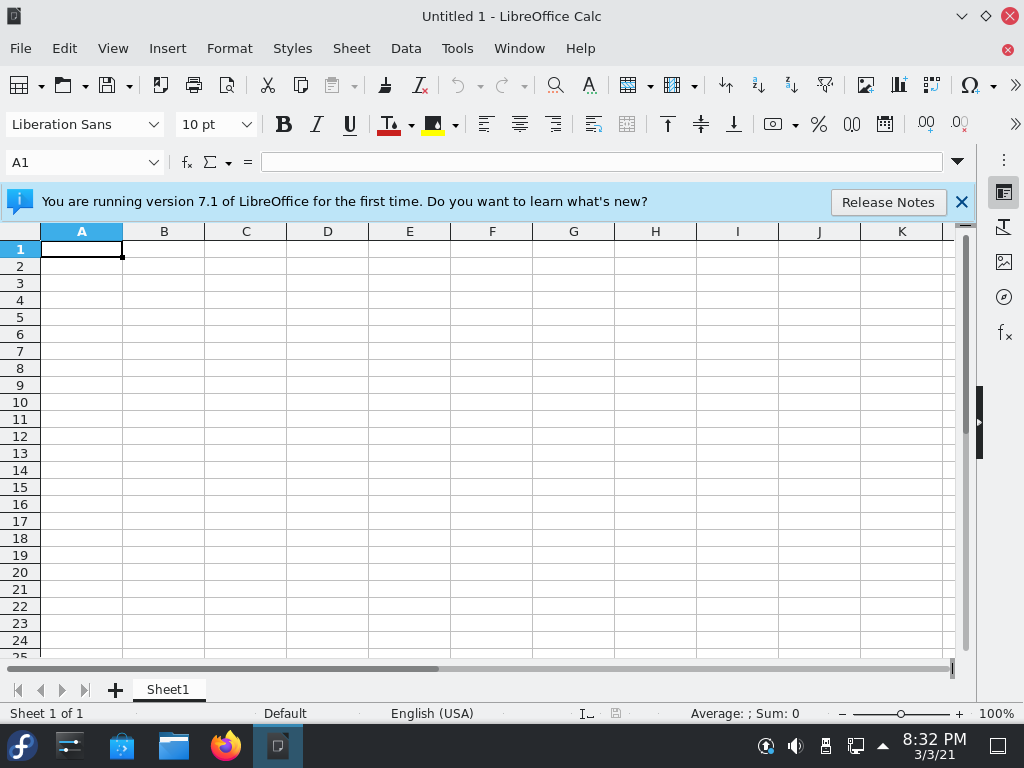Toggle Wrap Text
The image size is (1024, 768).
point(593,124)
